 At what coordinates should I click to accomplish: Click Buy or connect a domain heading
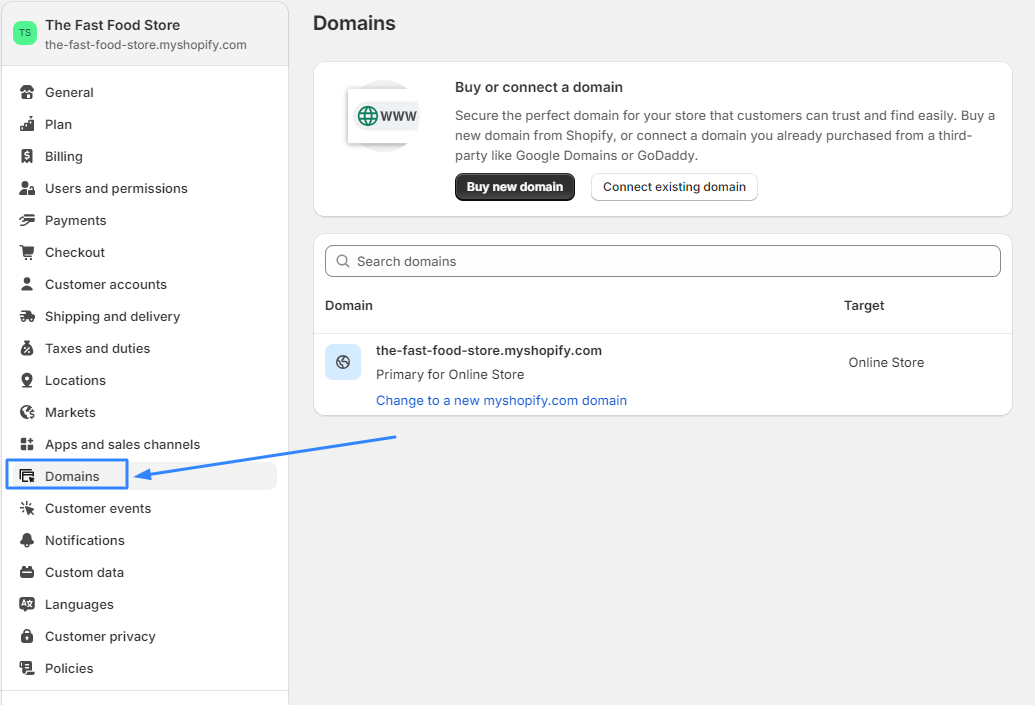[539, 87]
